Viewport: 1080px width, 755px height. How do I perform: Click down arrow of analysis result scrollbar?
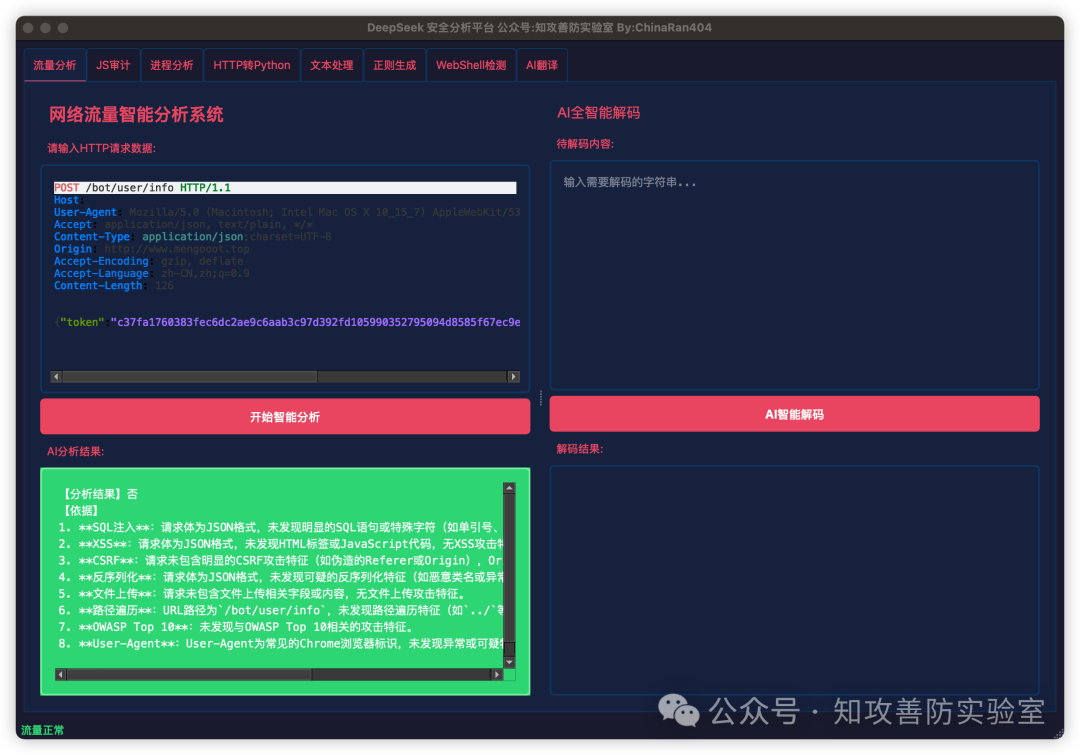(x=509, y=661)
